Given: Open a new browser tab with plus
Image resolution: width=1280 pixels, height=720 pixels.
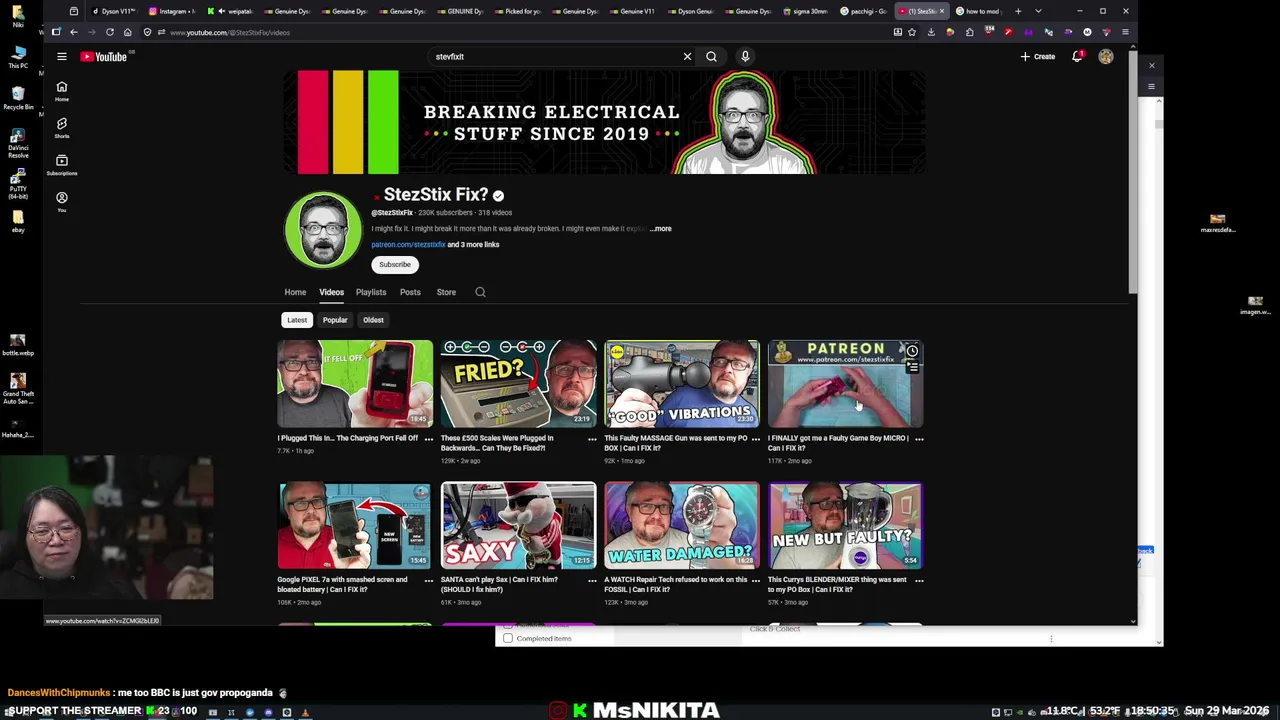Looking at the screenshot, I should (1018, 11).
